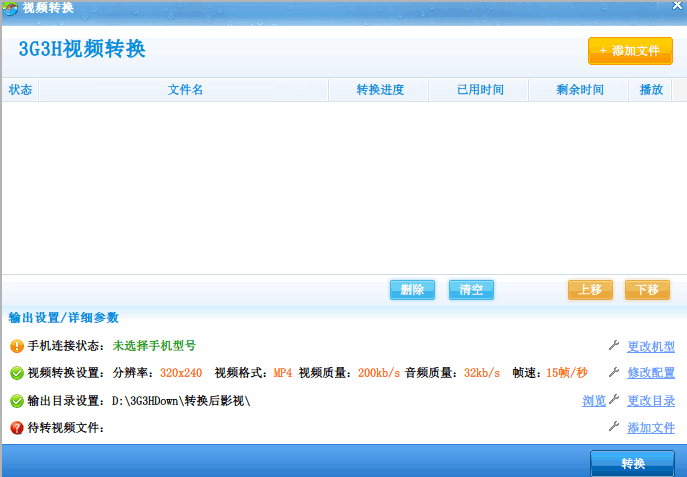The width and height of the screenshot is (687, 477).
Task: Open the 更改机型 link
Action: click(x=651, y=347)
